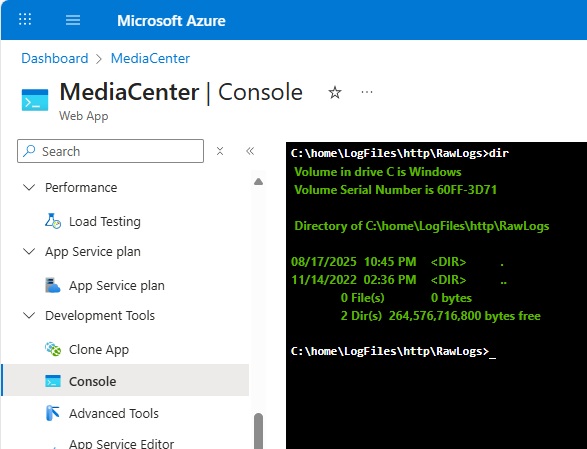Image resolution: width=587 pixels, height=449 pixels.
Task: Open the Azure app launcher grid
Action: click(x=25, y=19)
